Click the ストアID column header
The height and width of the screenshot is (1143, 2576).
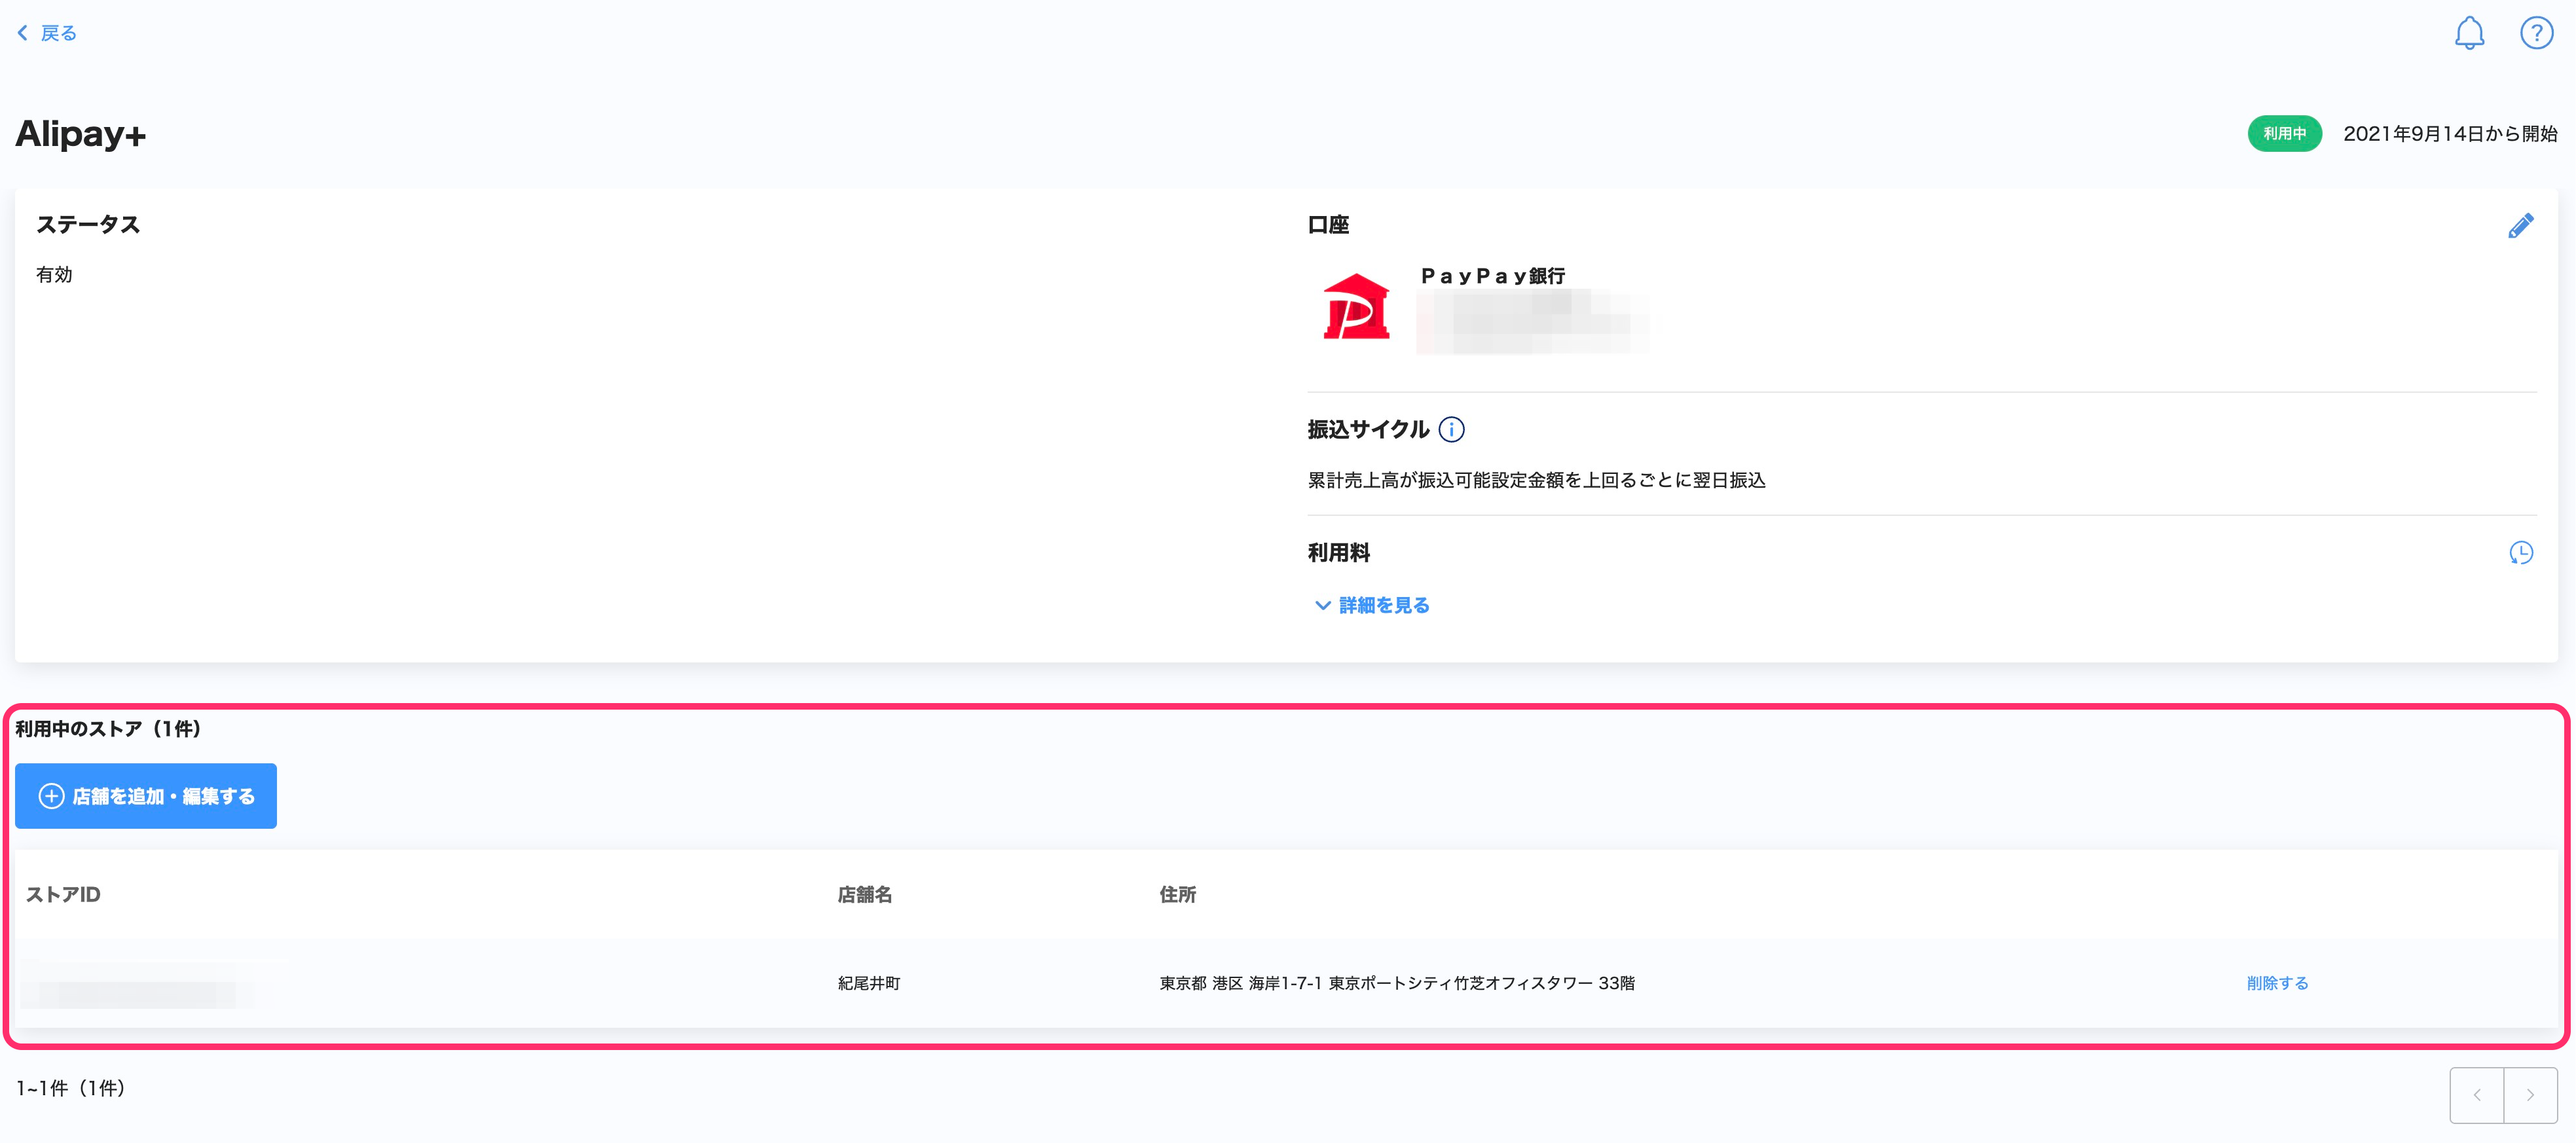[63, 894]
